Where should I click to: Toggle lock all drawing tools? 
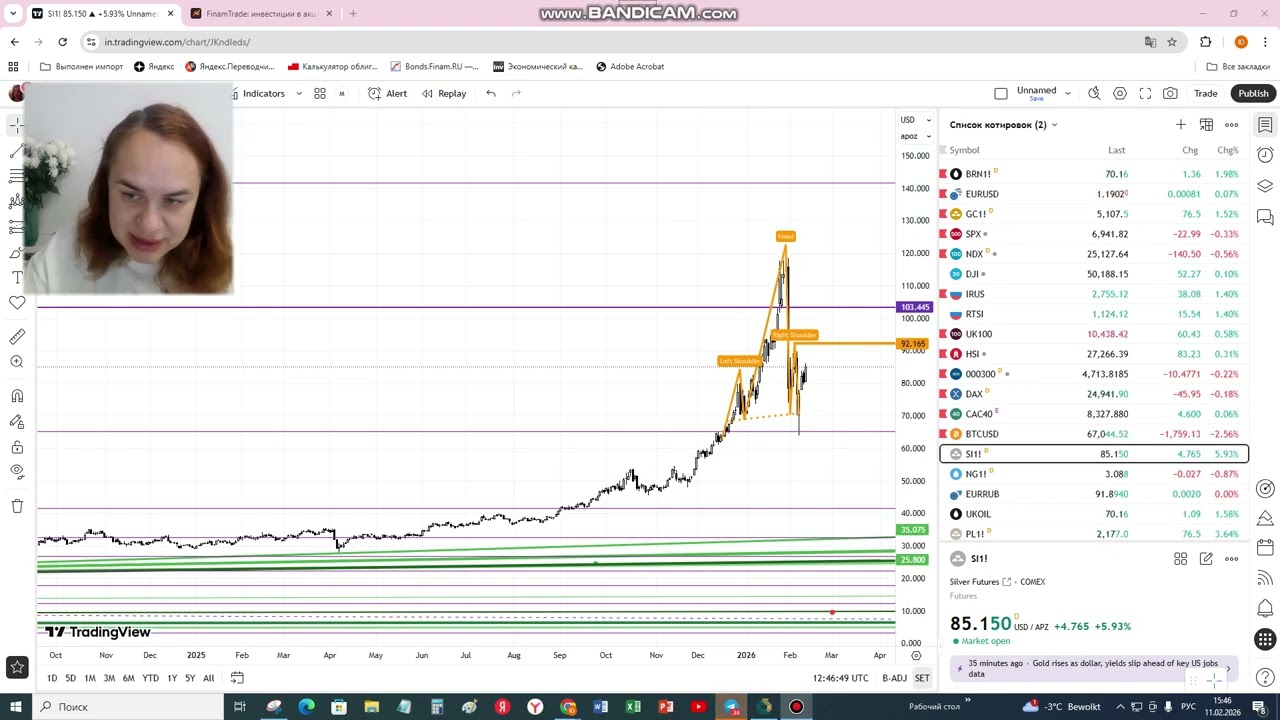pos(17,447)
